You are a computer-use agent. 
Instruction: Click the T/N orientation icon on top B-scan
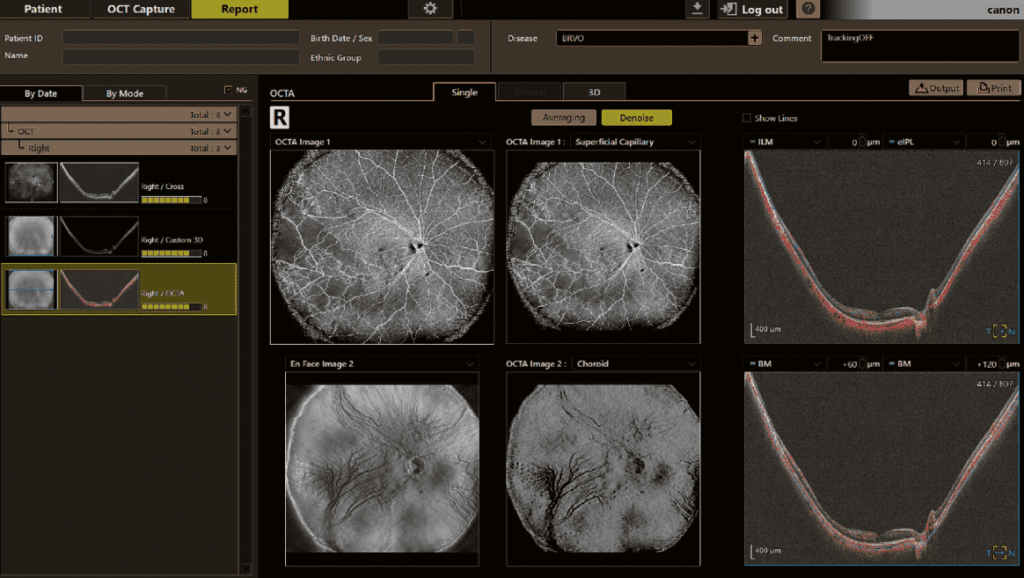coord(998,331)
